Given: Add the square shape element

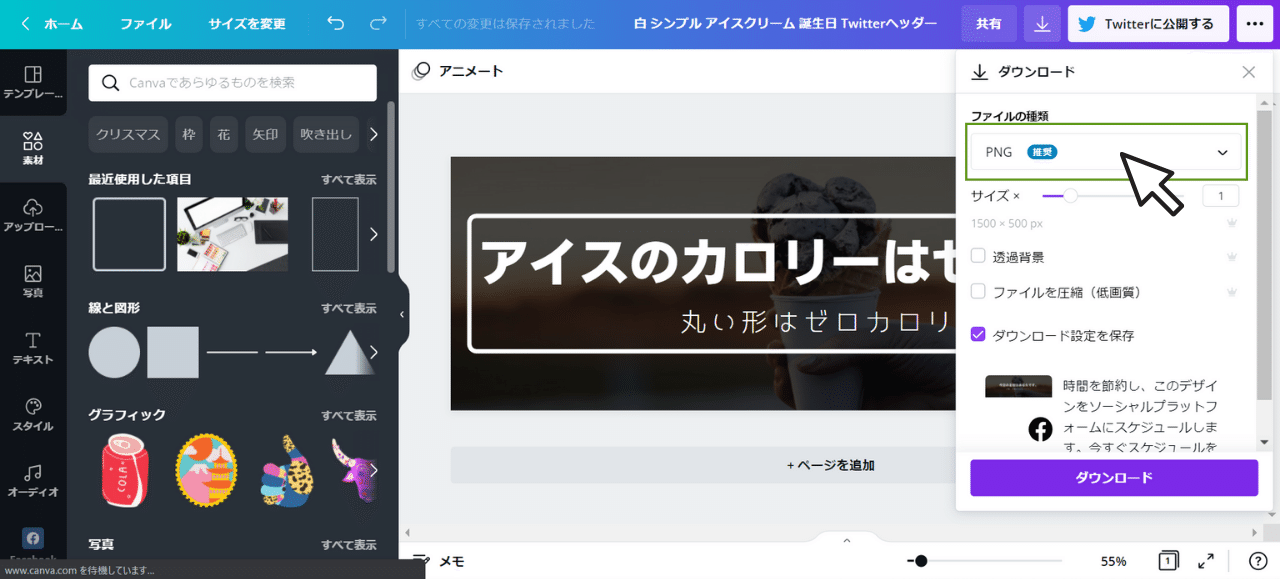Looking at the screenshot, I should [173, 352].
